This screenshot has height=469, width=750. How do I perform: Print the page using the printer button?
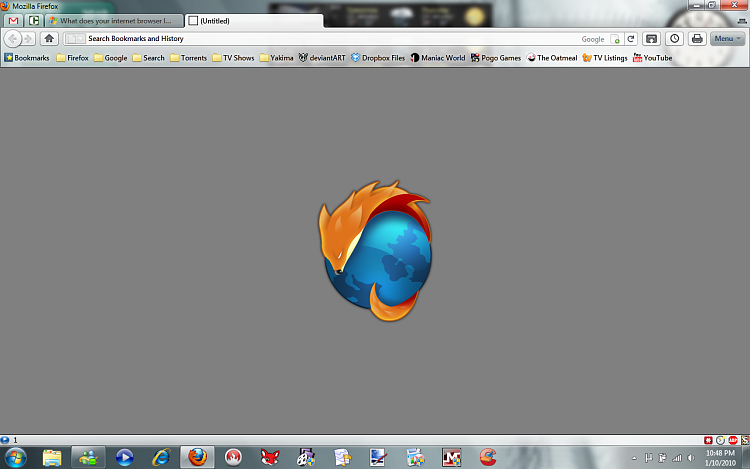point(697,39)
